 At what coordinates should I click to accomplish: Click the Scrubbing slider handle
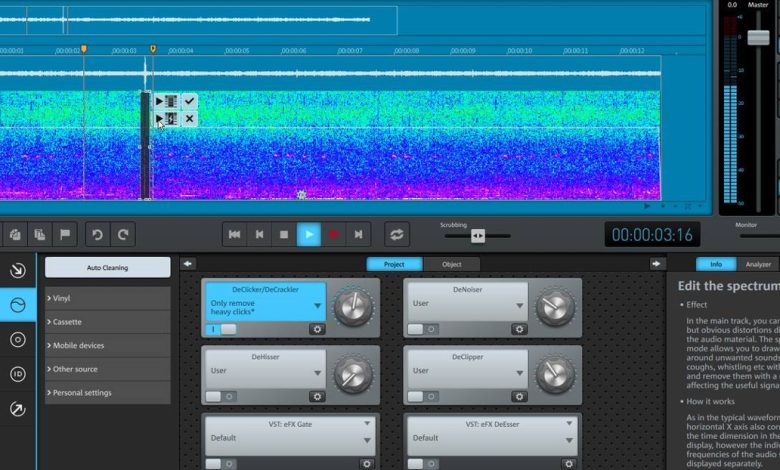478,236
